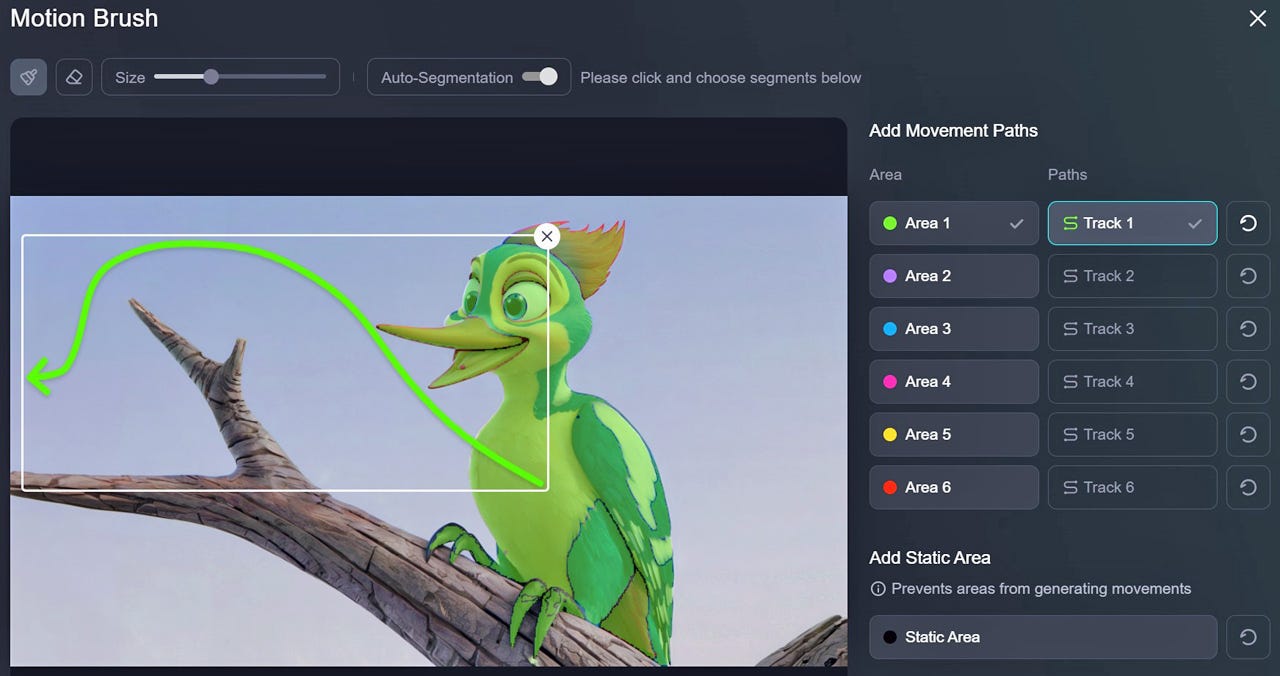The width and height of the screenshot is (1280, 676).
Task: Select Area 6 with red dot
Action: pos(954,488)
